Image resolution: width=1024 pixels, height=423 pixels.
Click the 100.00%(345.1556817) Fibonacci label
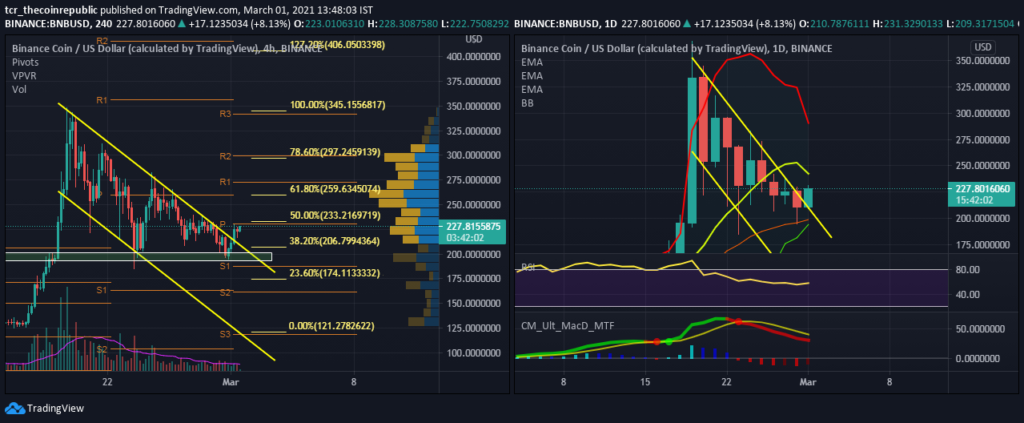coord(337,104)
